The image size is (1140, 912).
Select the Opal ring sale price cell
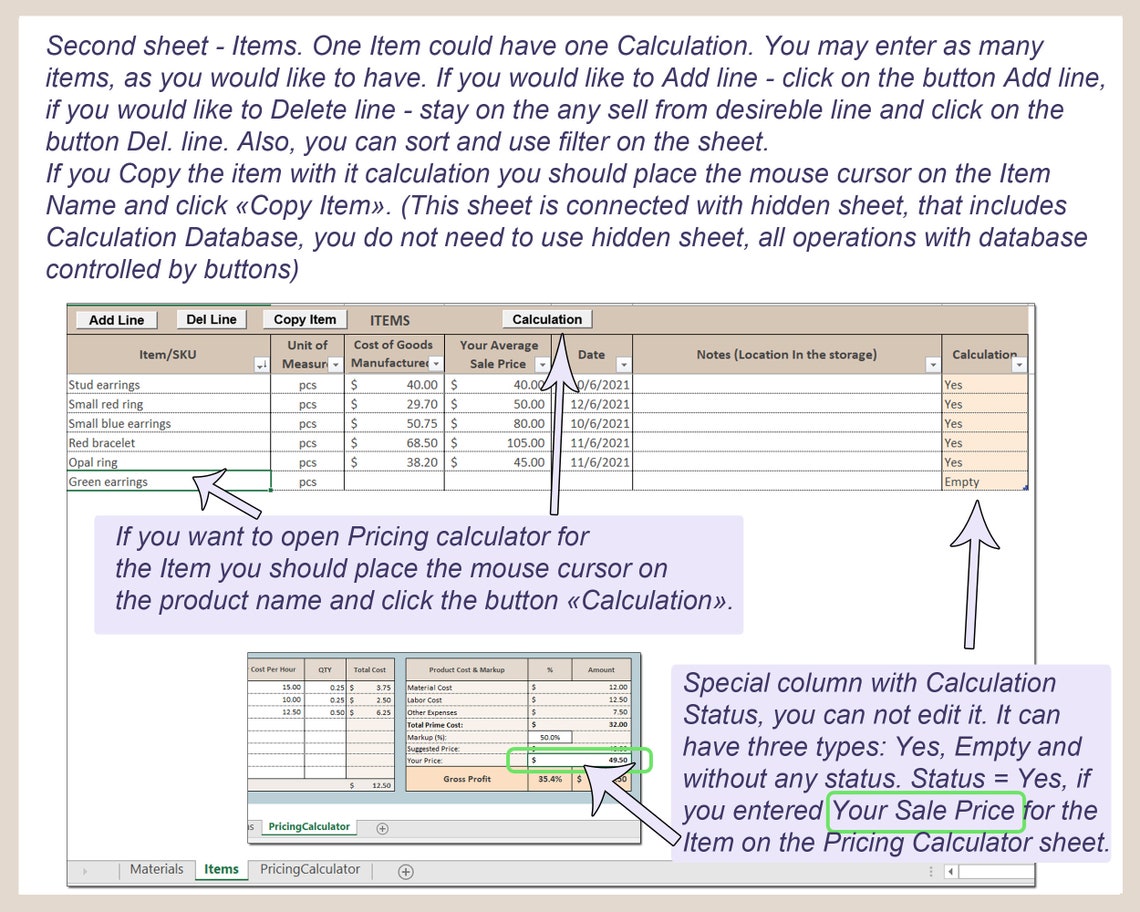pos(495,462)
